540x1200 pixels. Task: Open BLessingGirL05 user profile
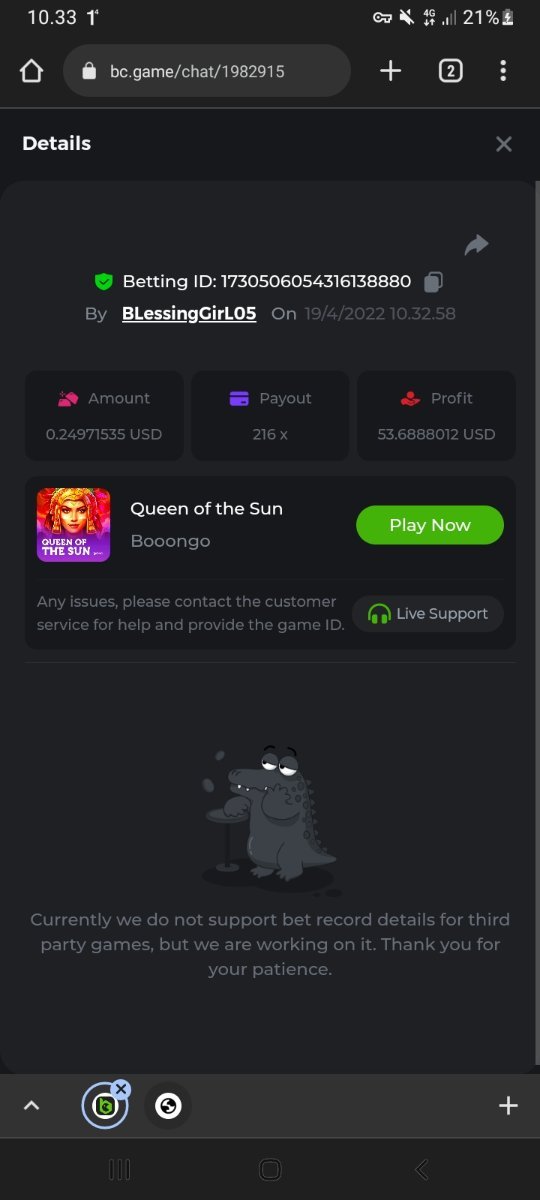point(189,313)
